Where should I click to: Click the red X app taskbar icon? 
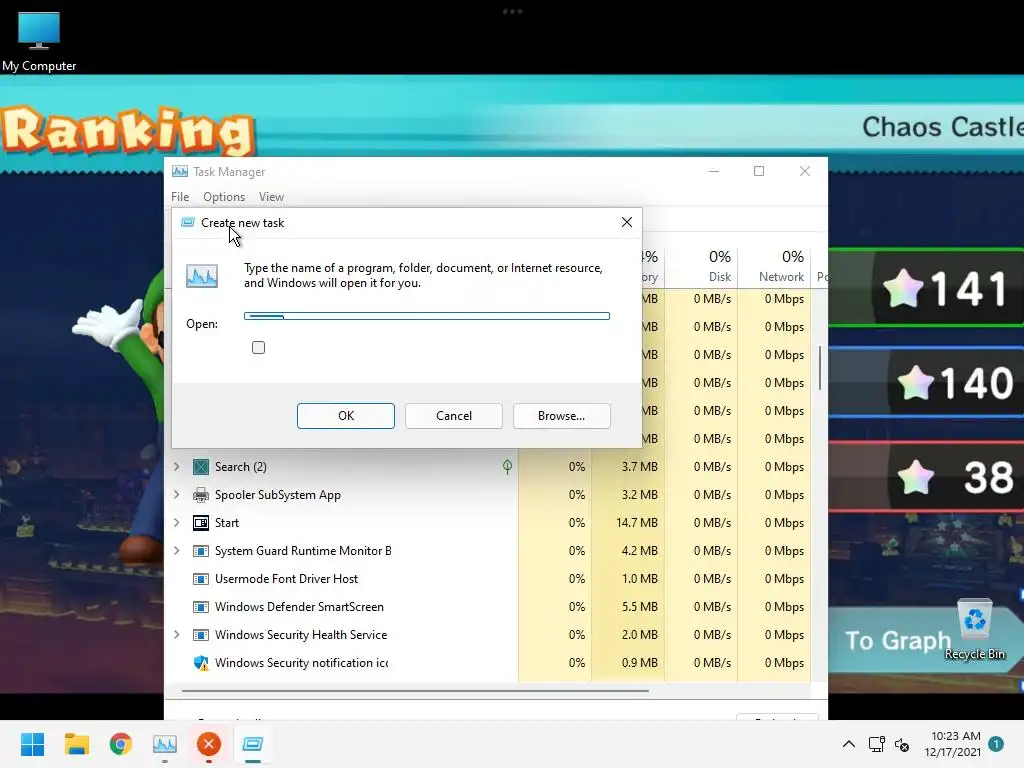pos(209,744)
